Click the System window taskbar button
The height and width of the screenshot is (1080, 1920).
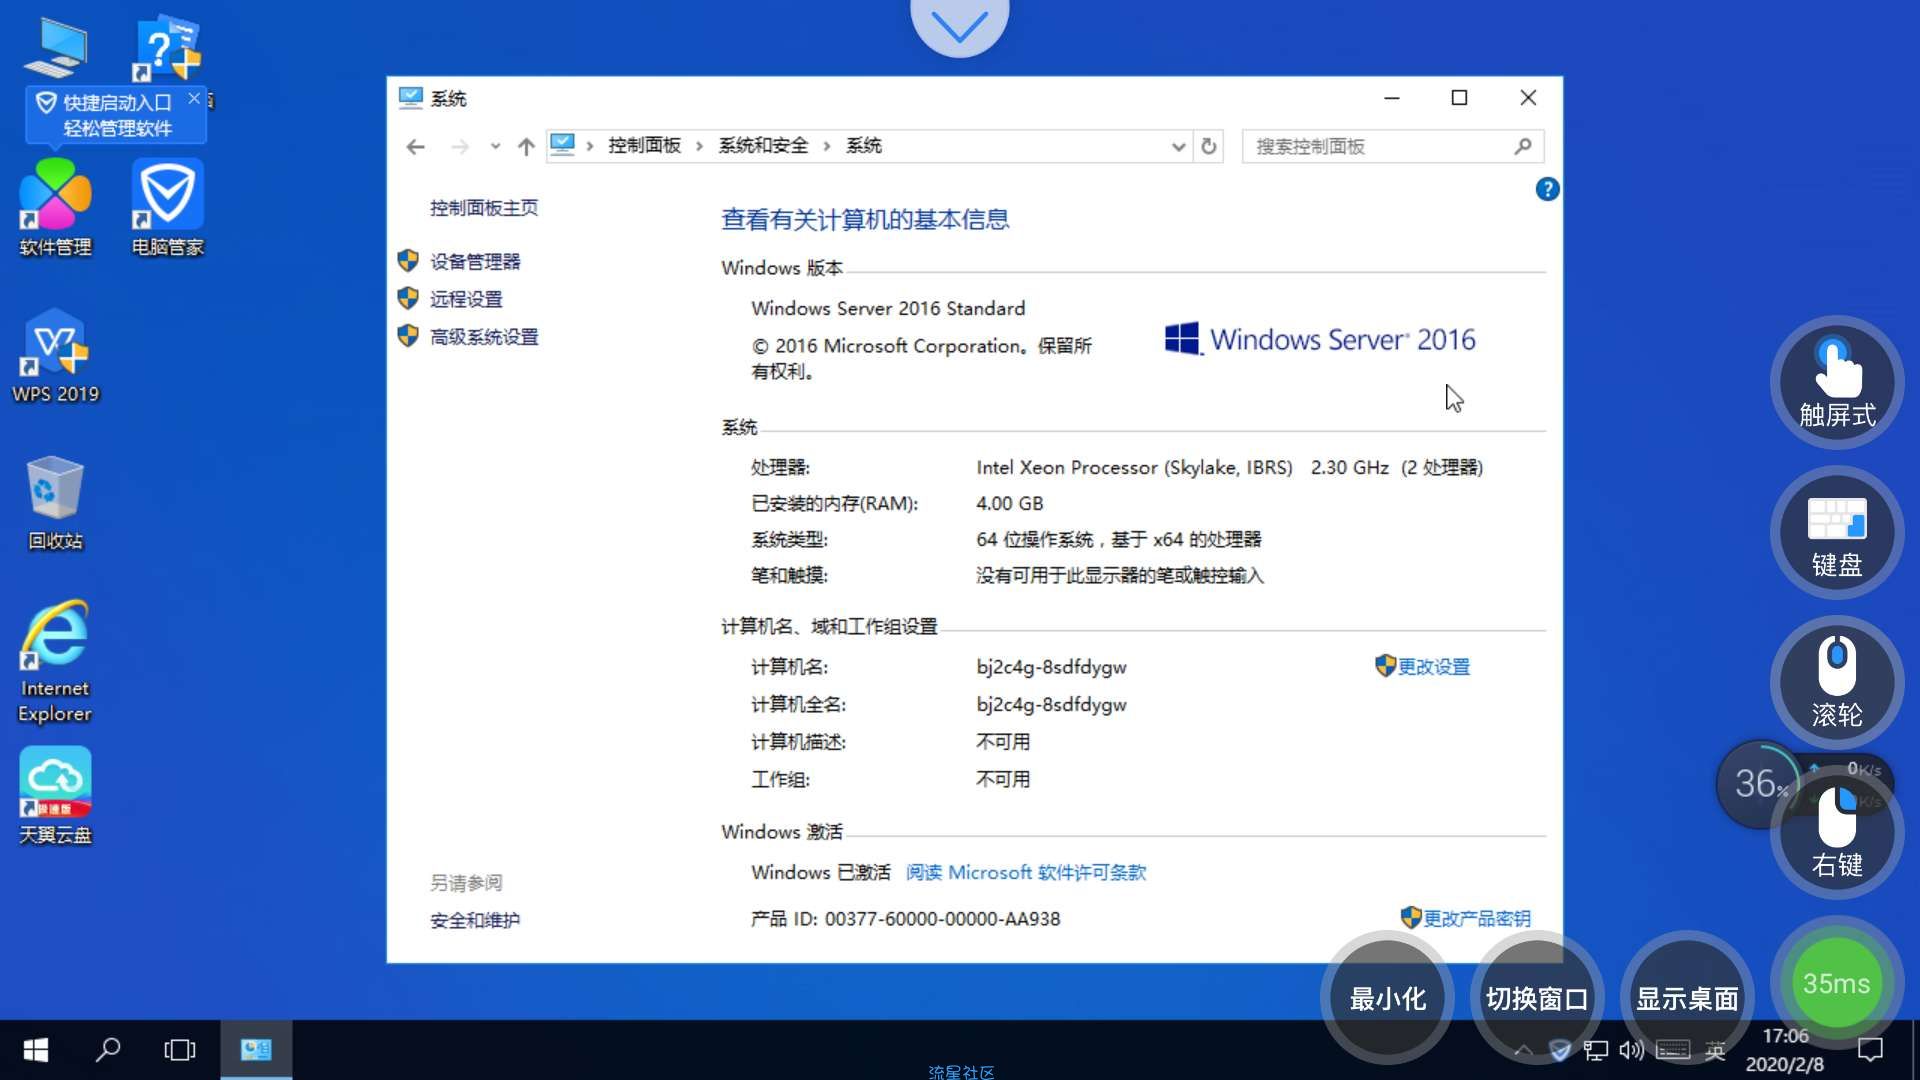click(256, 1050)
